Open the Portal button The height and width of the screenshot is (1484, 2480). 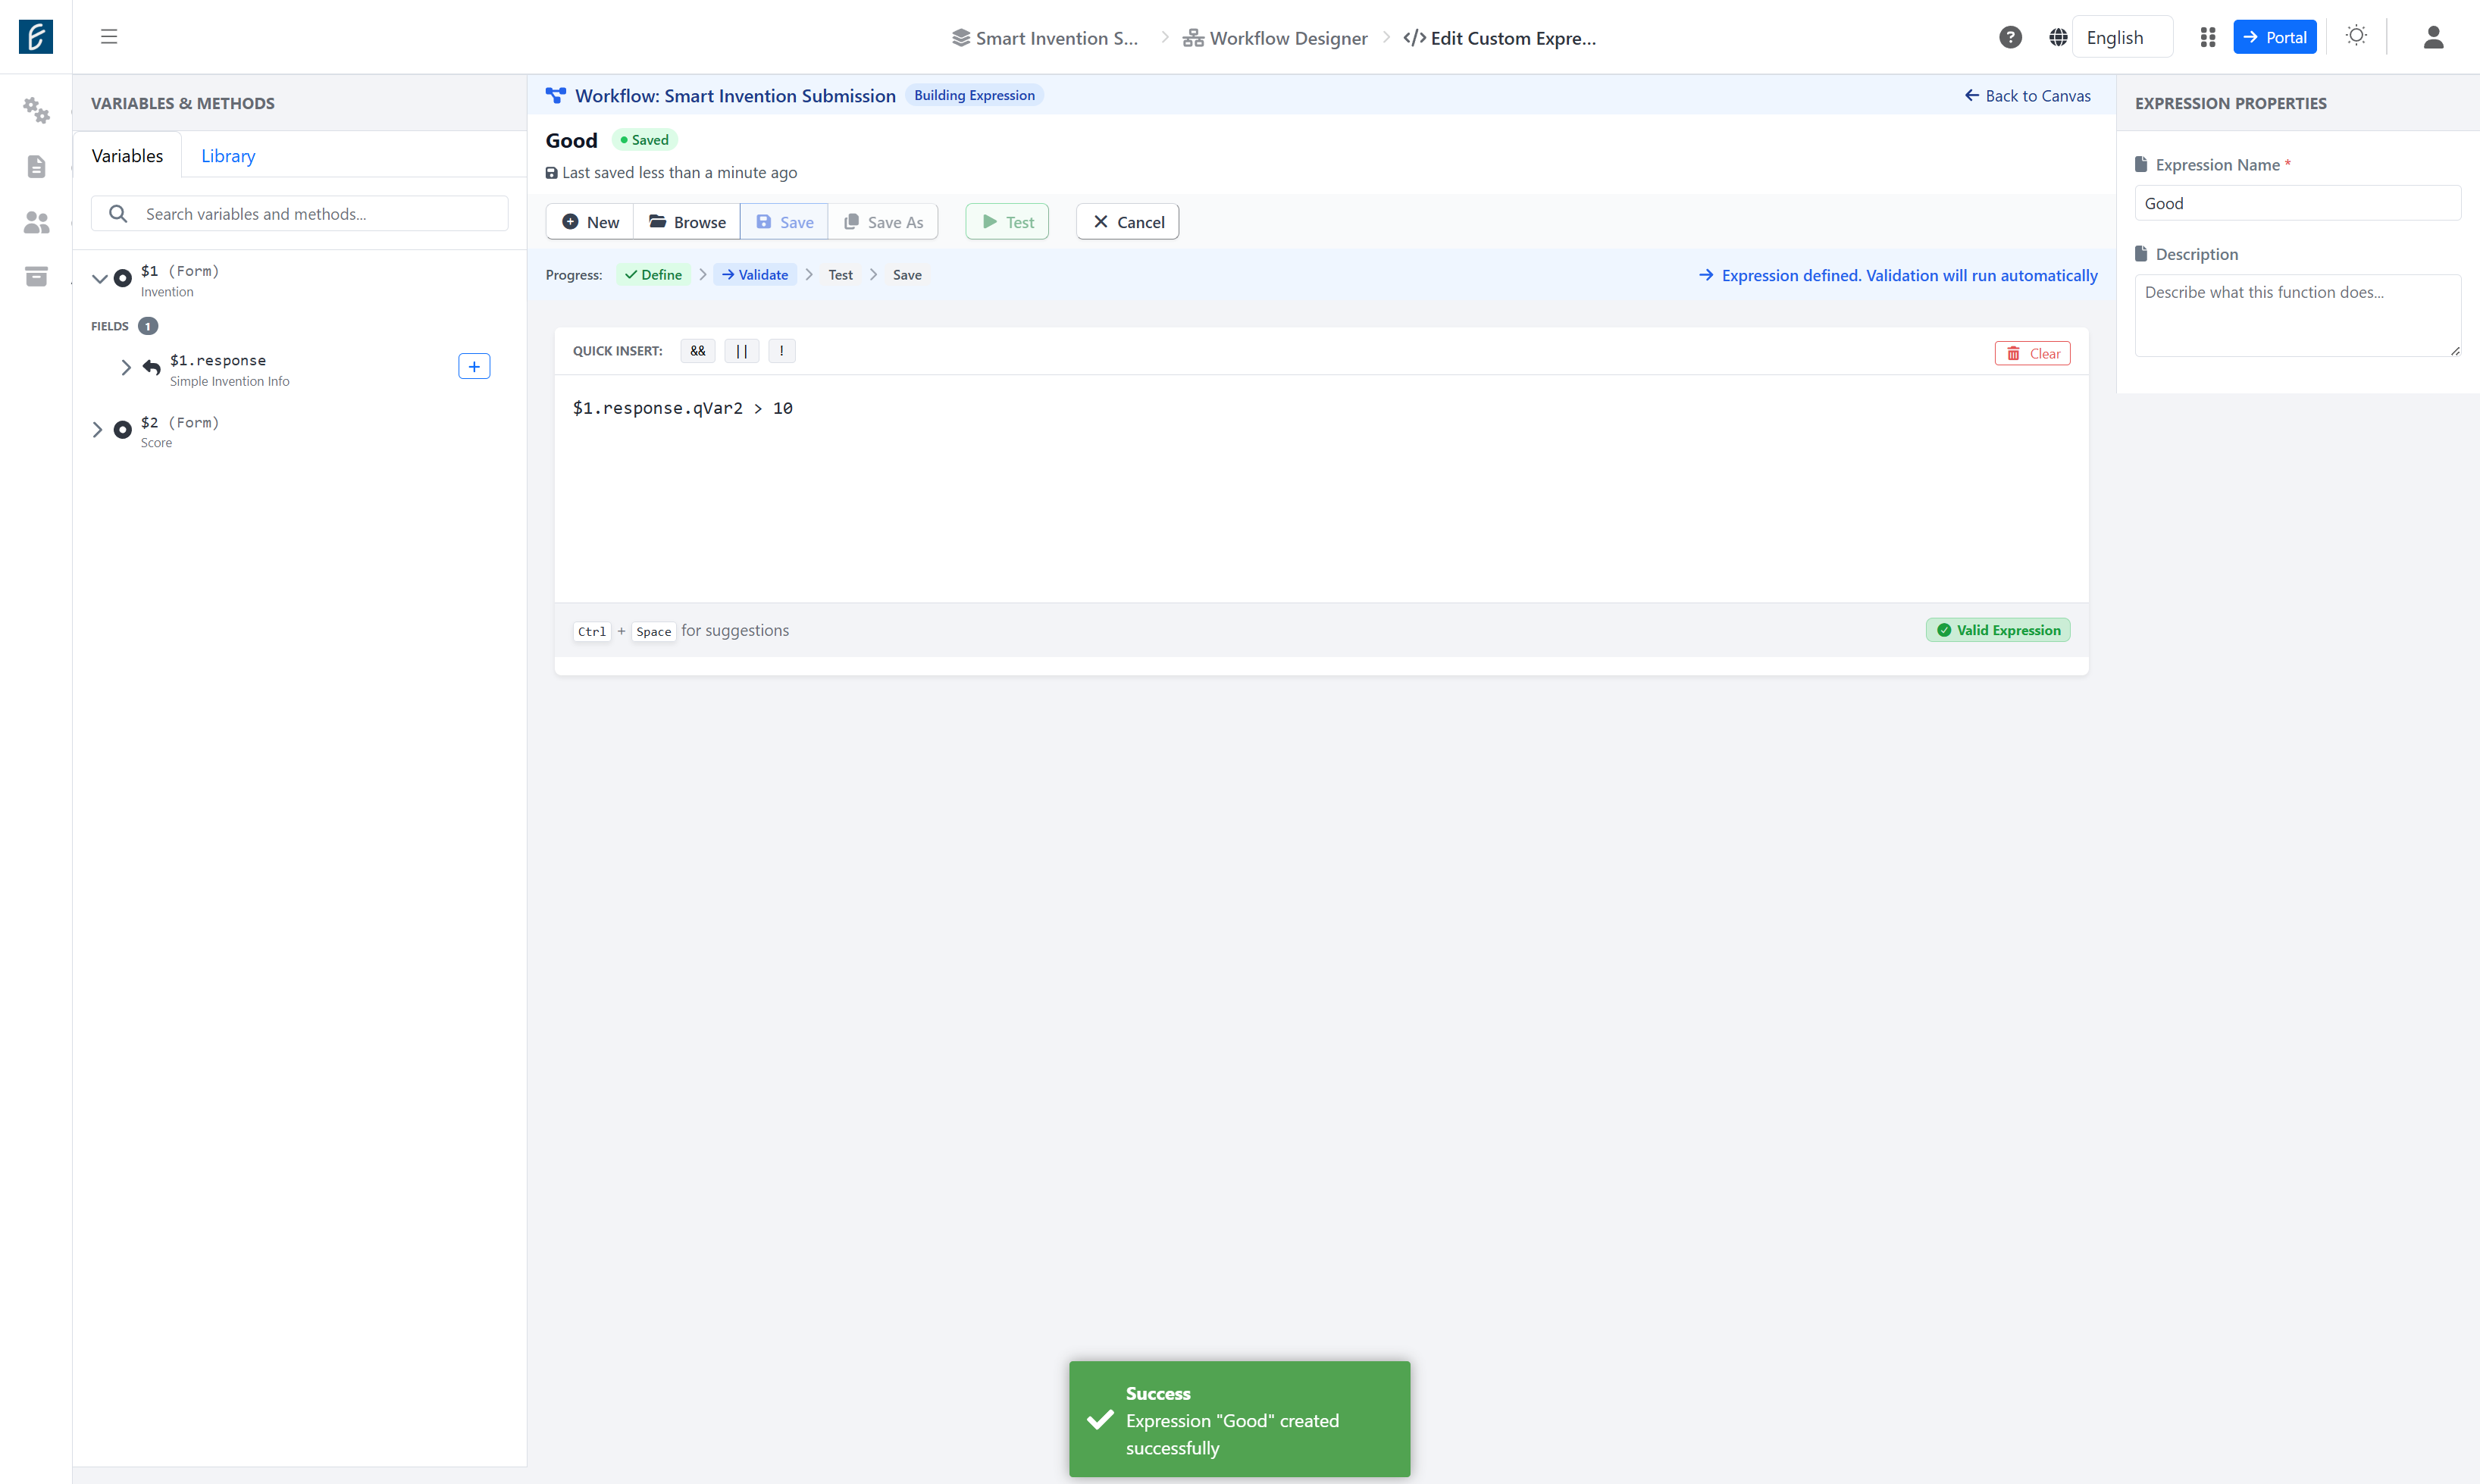coord(2275,37)
